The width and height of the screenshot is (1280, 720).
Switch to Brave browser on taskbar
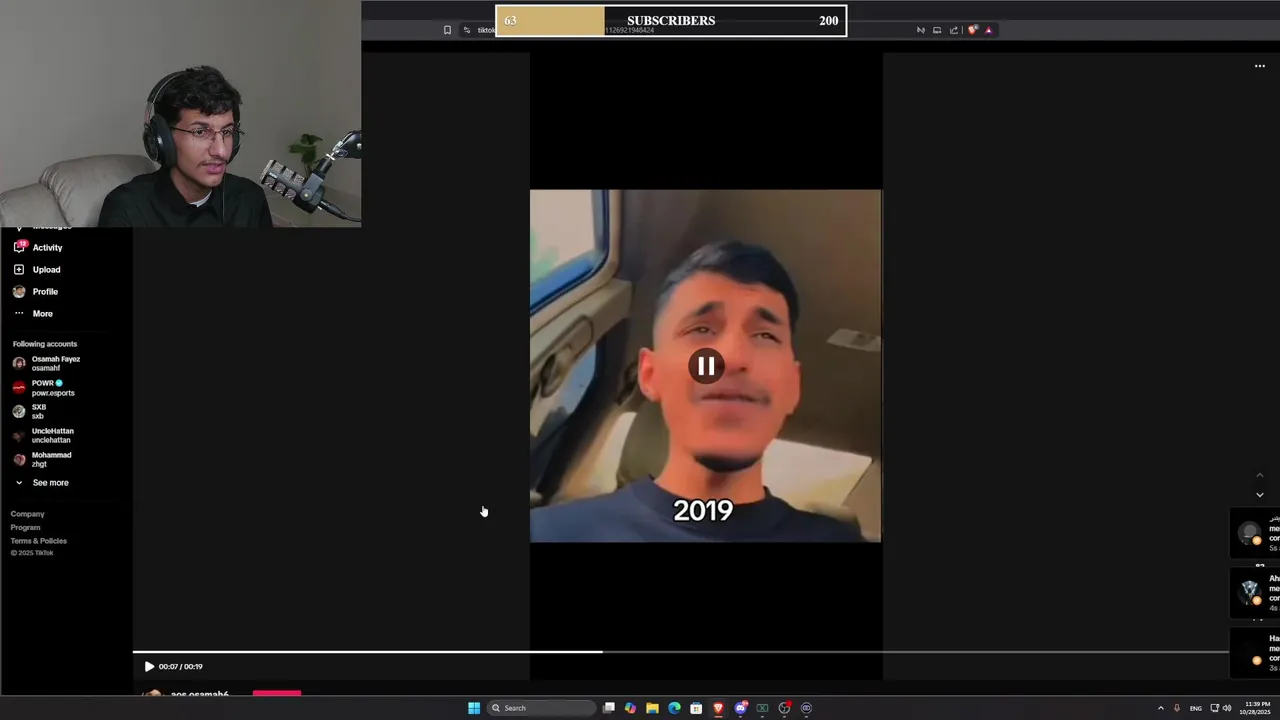718,708
